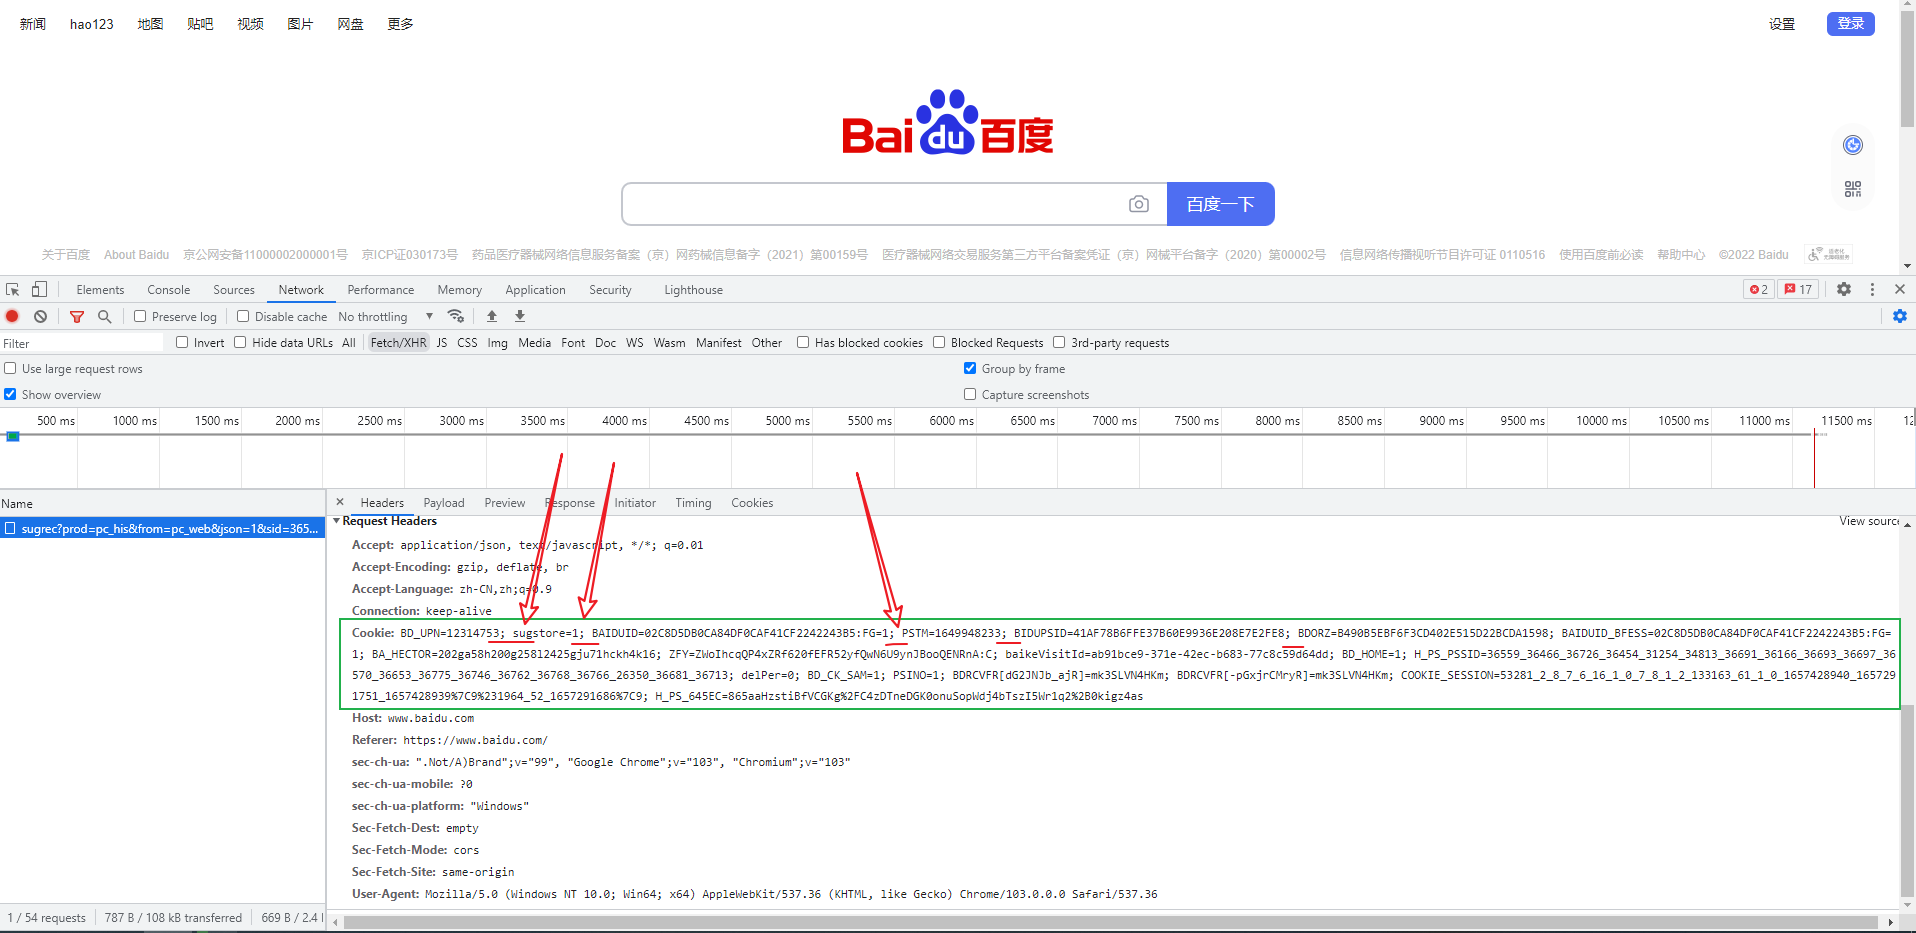The image size is (1916, 933).
Task: Import HAR file upload icon
Action: coord(492,316)
